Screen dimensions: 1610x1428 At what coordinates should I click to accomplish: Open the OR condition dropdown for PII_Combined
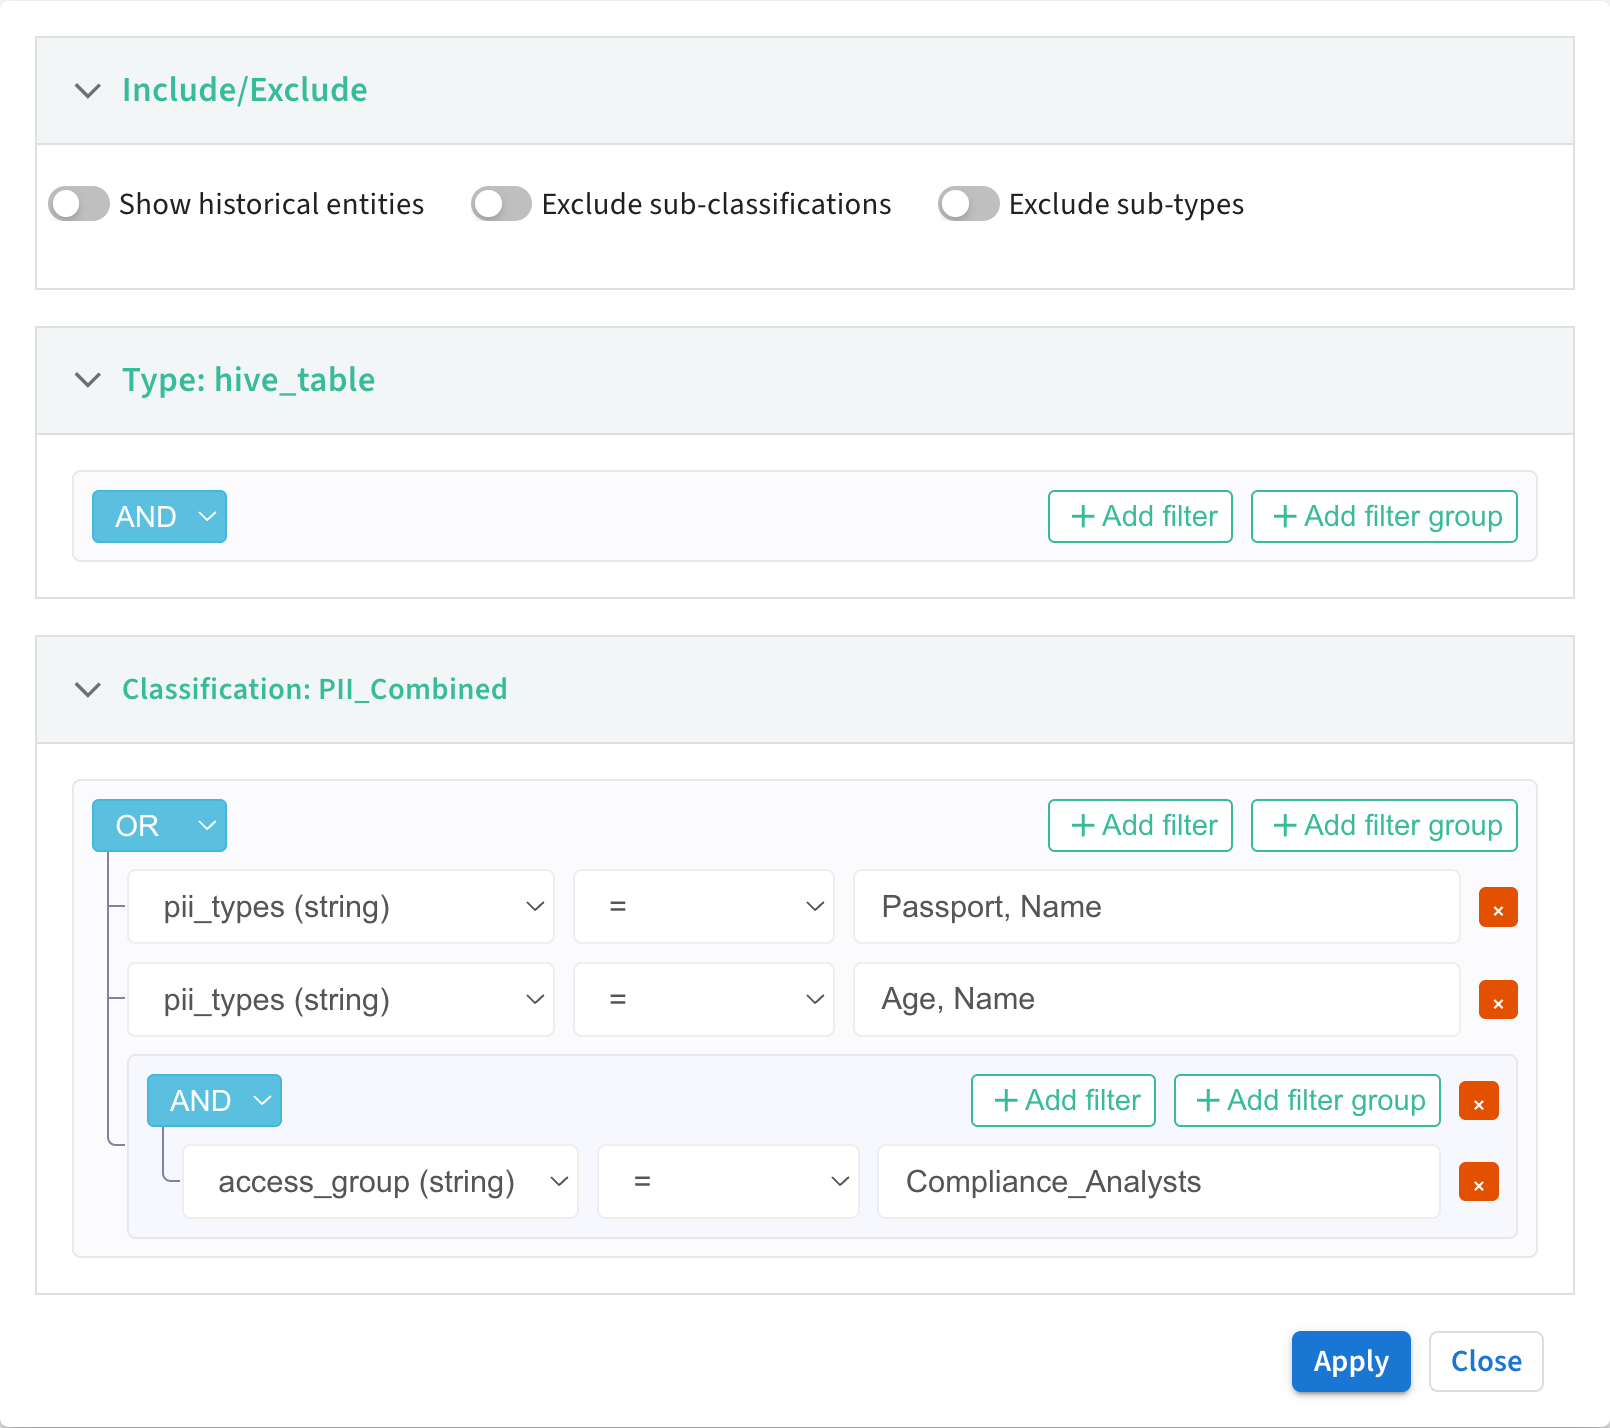[x=159, y=826]
